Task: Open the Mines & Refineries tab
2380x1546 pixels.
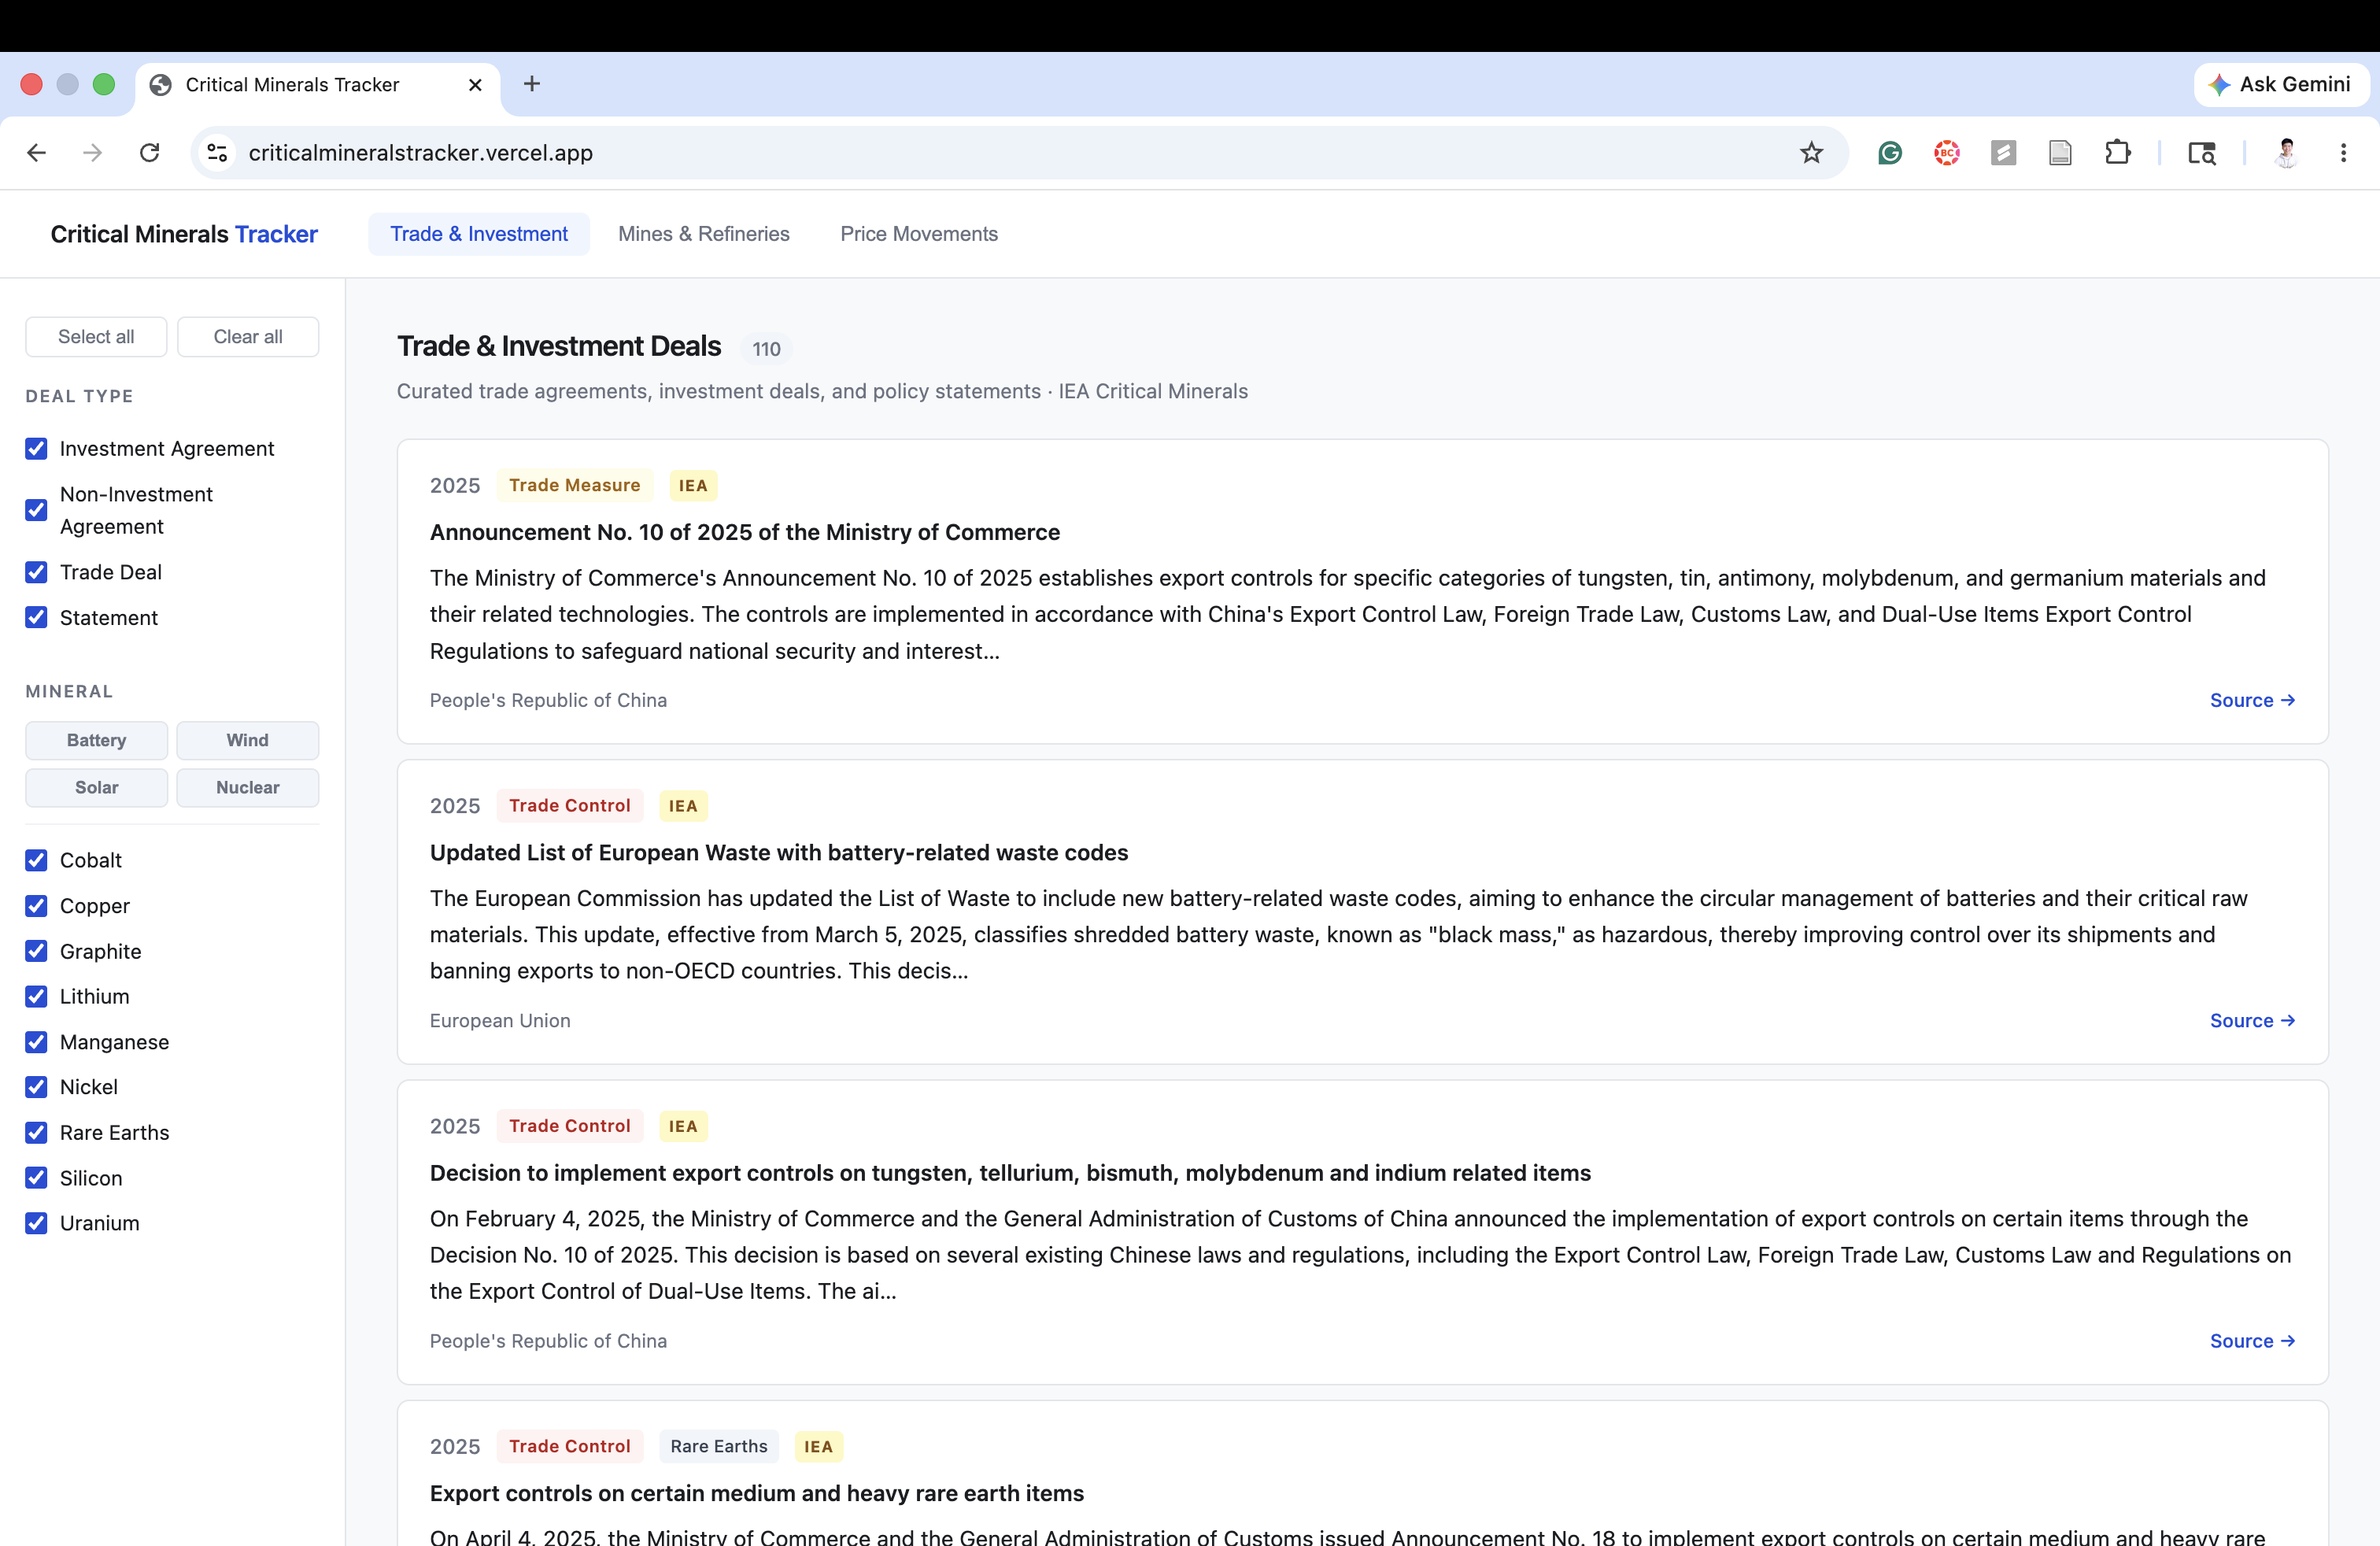Action: click(x=704, y=234)
